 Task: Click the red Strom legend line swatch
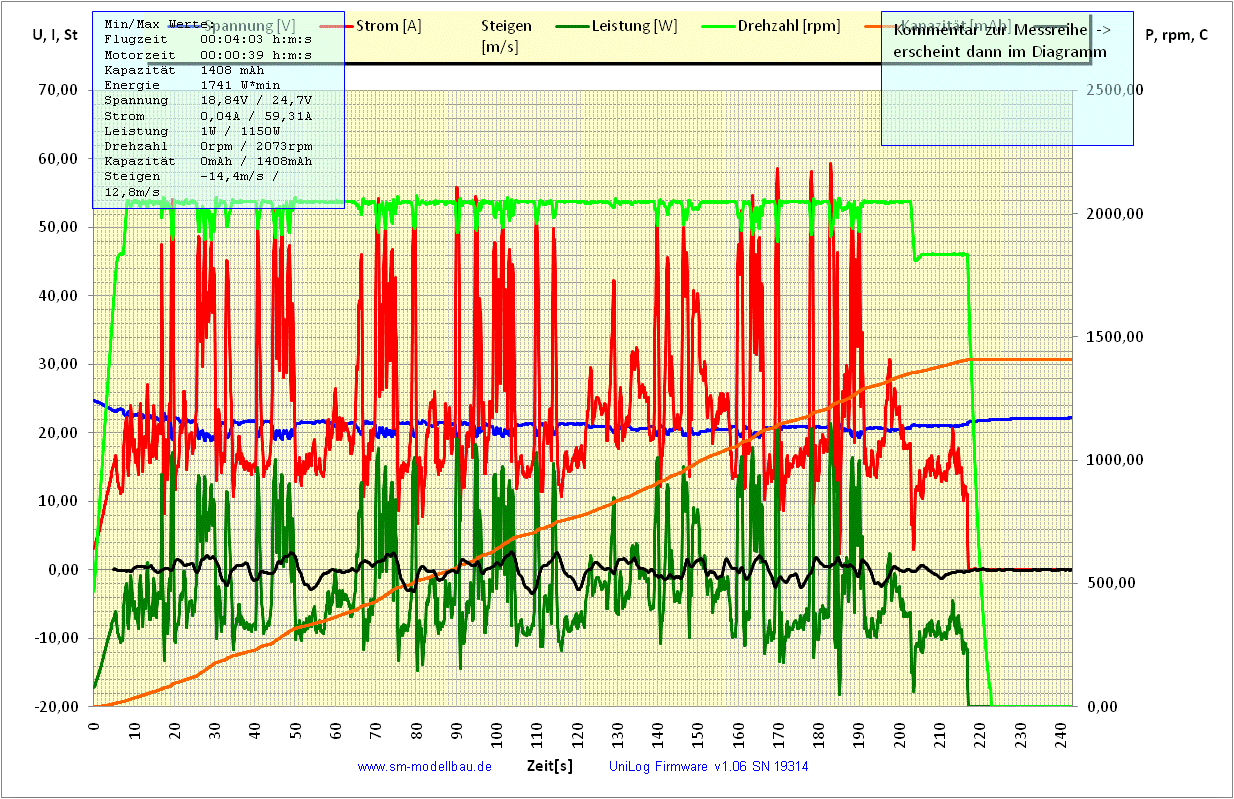336,26
